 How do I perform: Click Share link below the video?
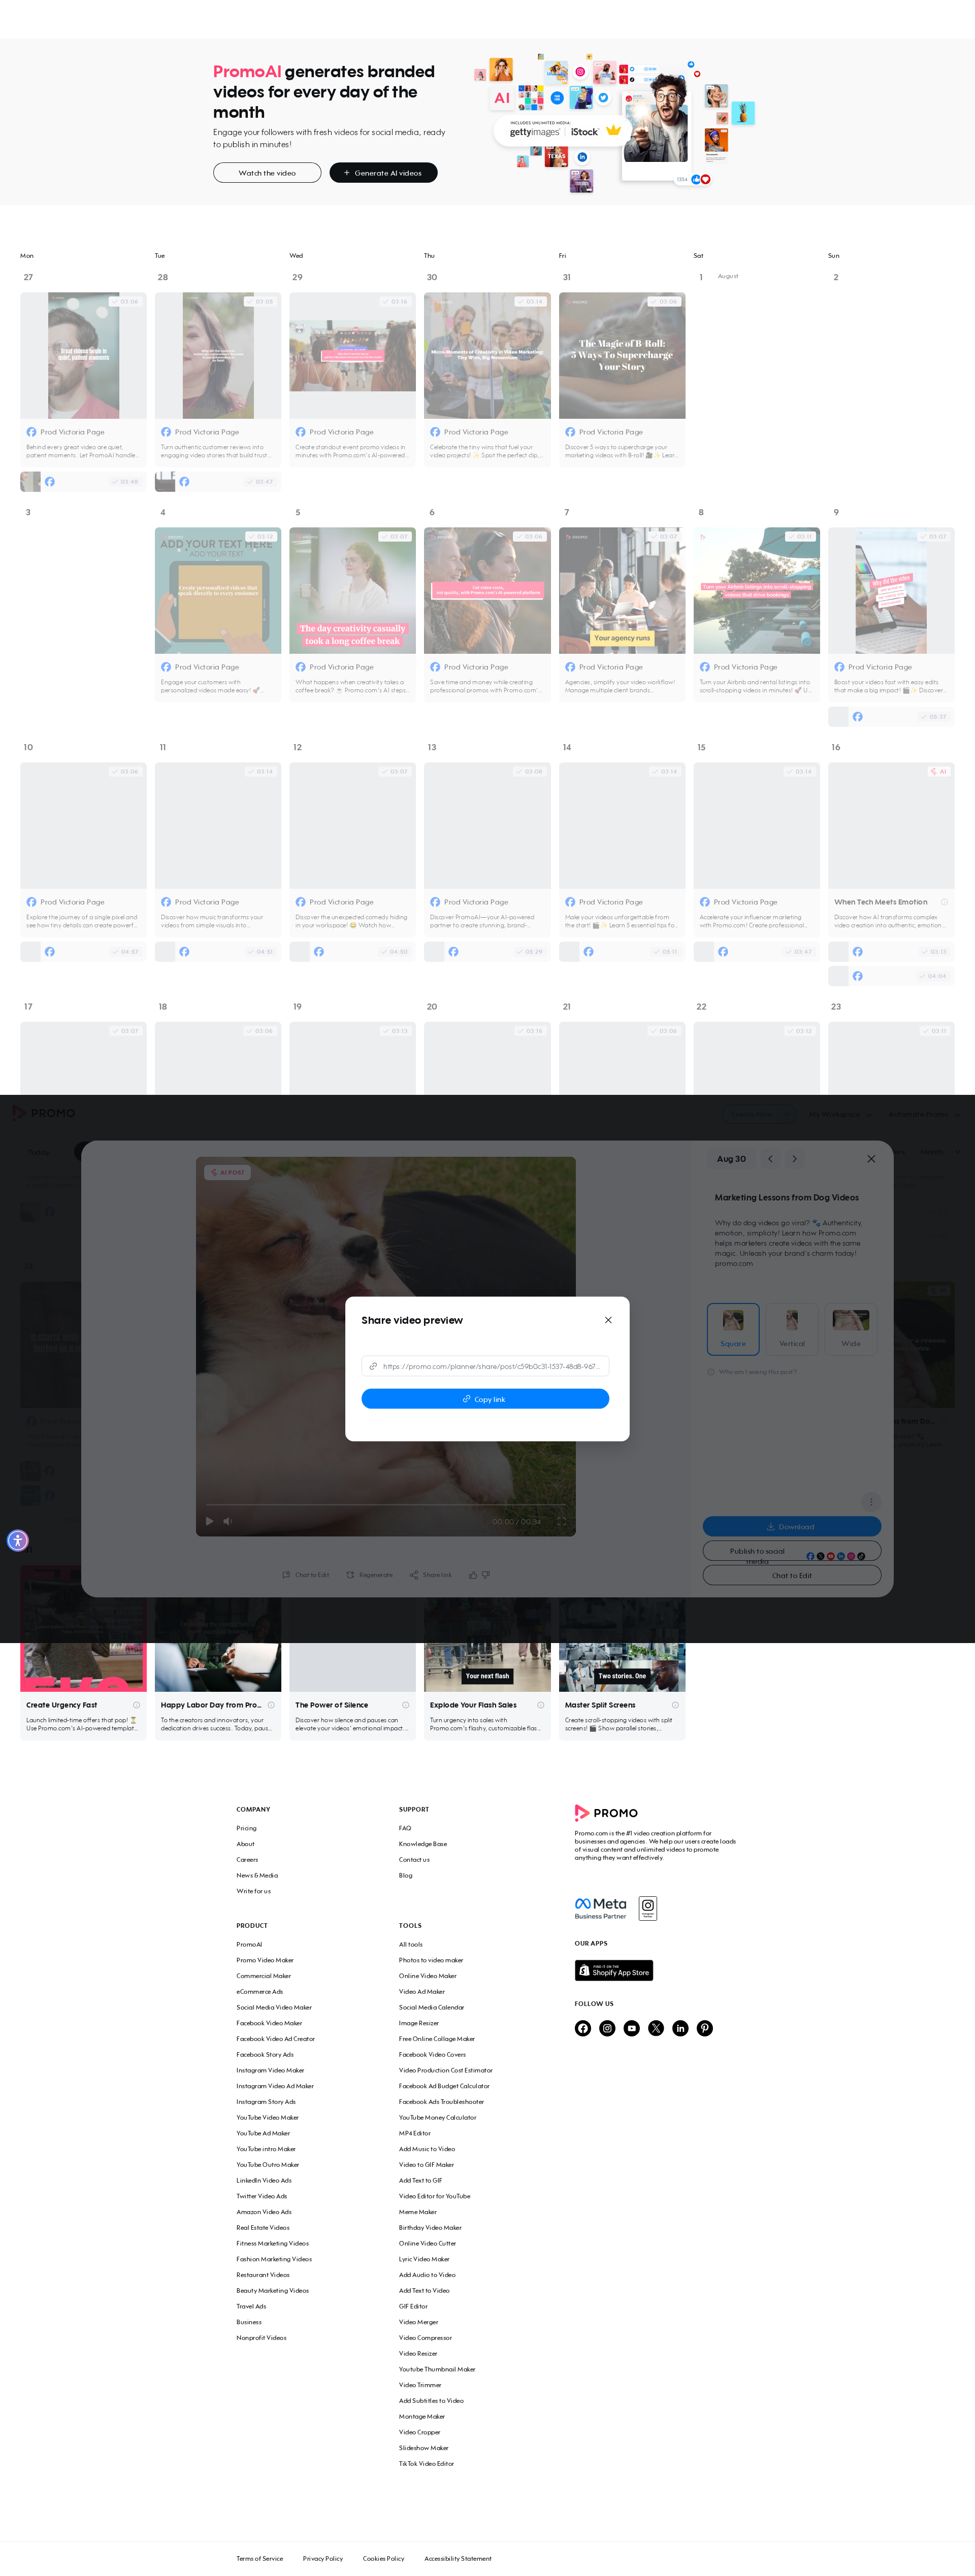[431, 1575]
